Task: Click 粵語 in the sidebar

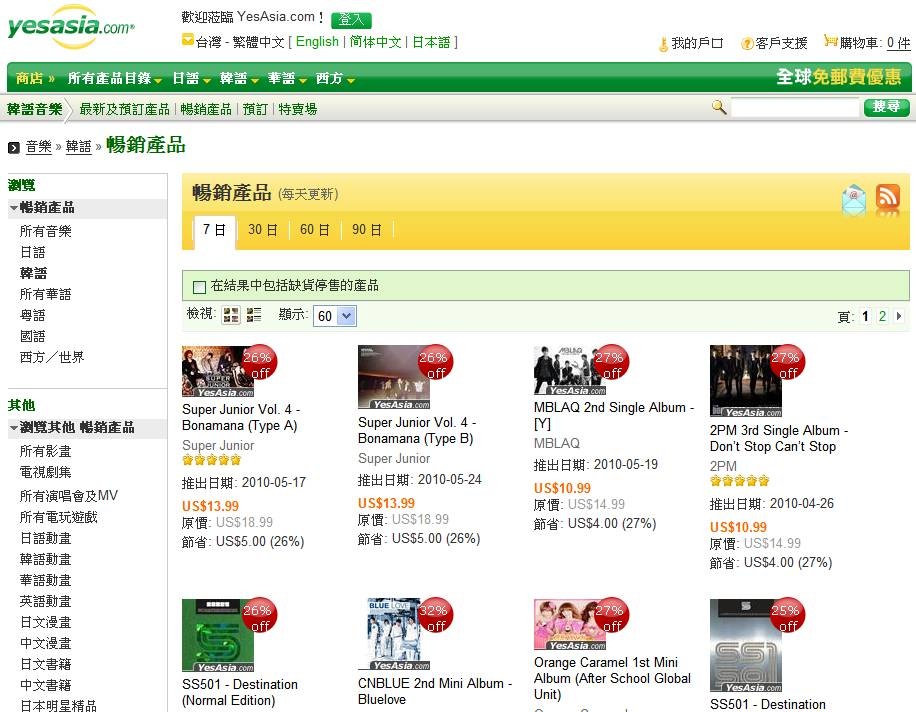Action: [x=33, y=315]
